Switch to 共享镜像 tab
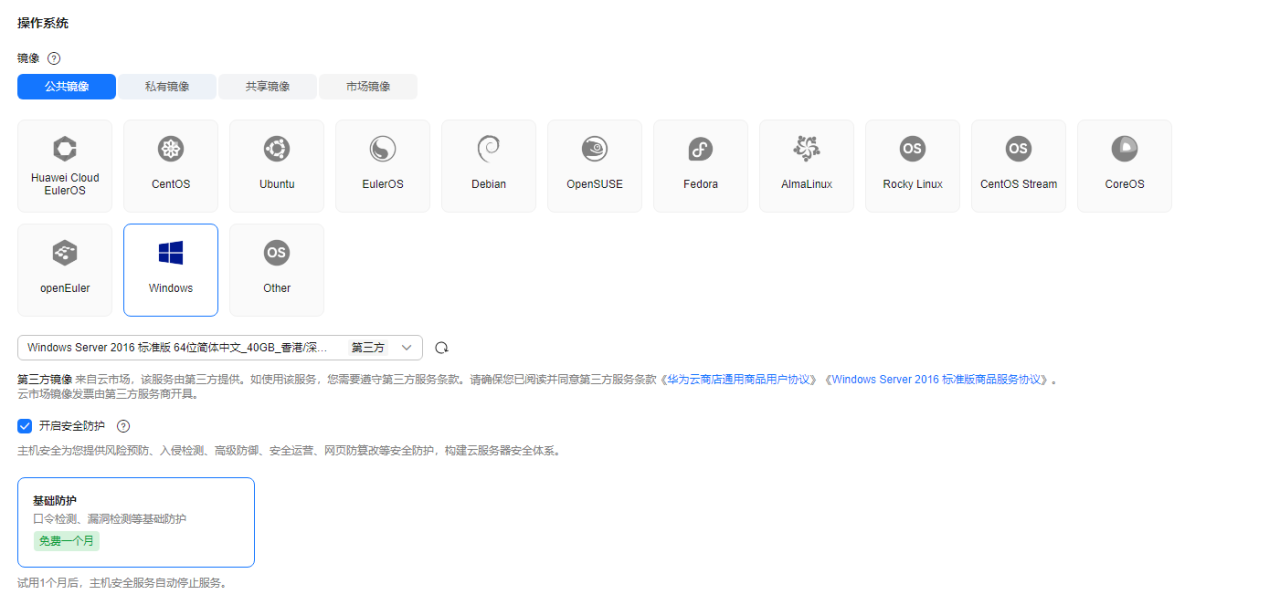The image size is (1280, 605). tap(268, 87)
